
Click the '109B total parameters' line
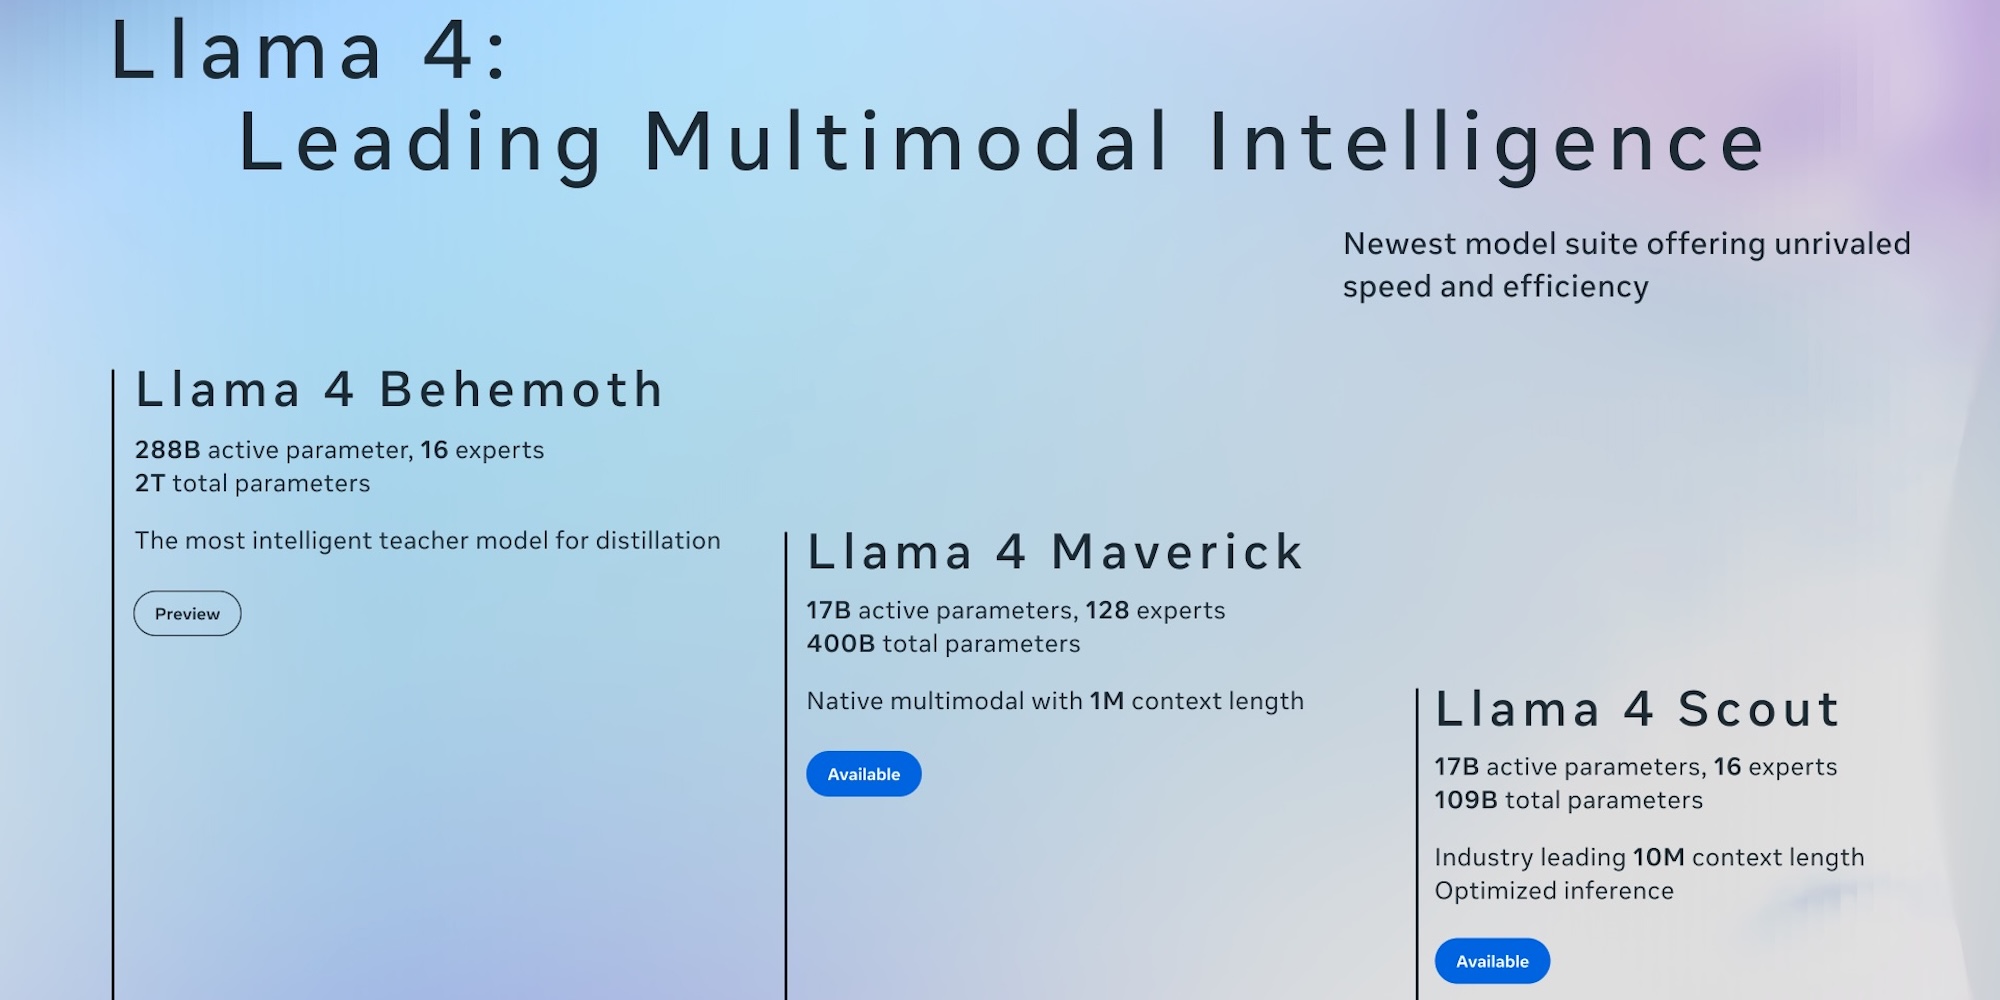pyautogui.click(x=1568, y=800)
